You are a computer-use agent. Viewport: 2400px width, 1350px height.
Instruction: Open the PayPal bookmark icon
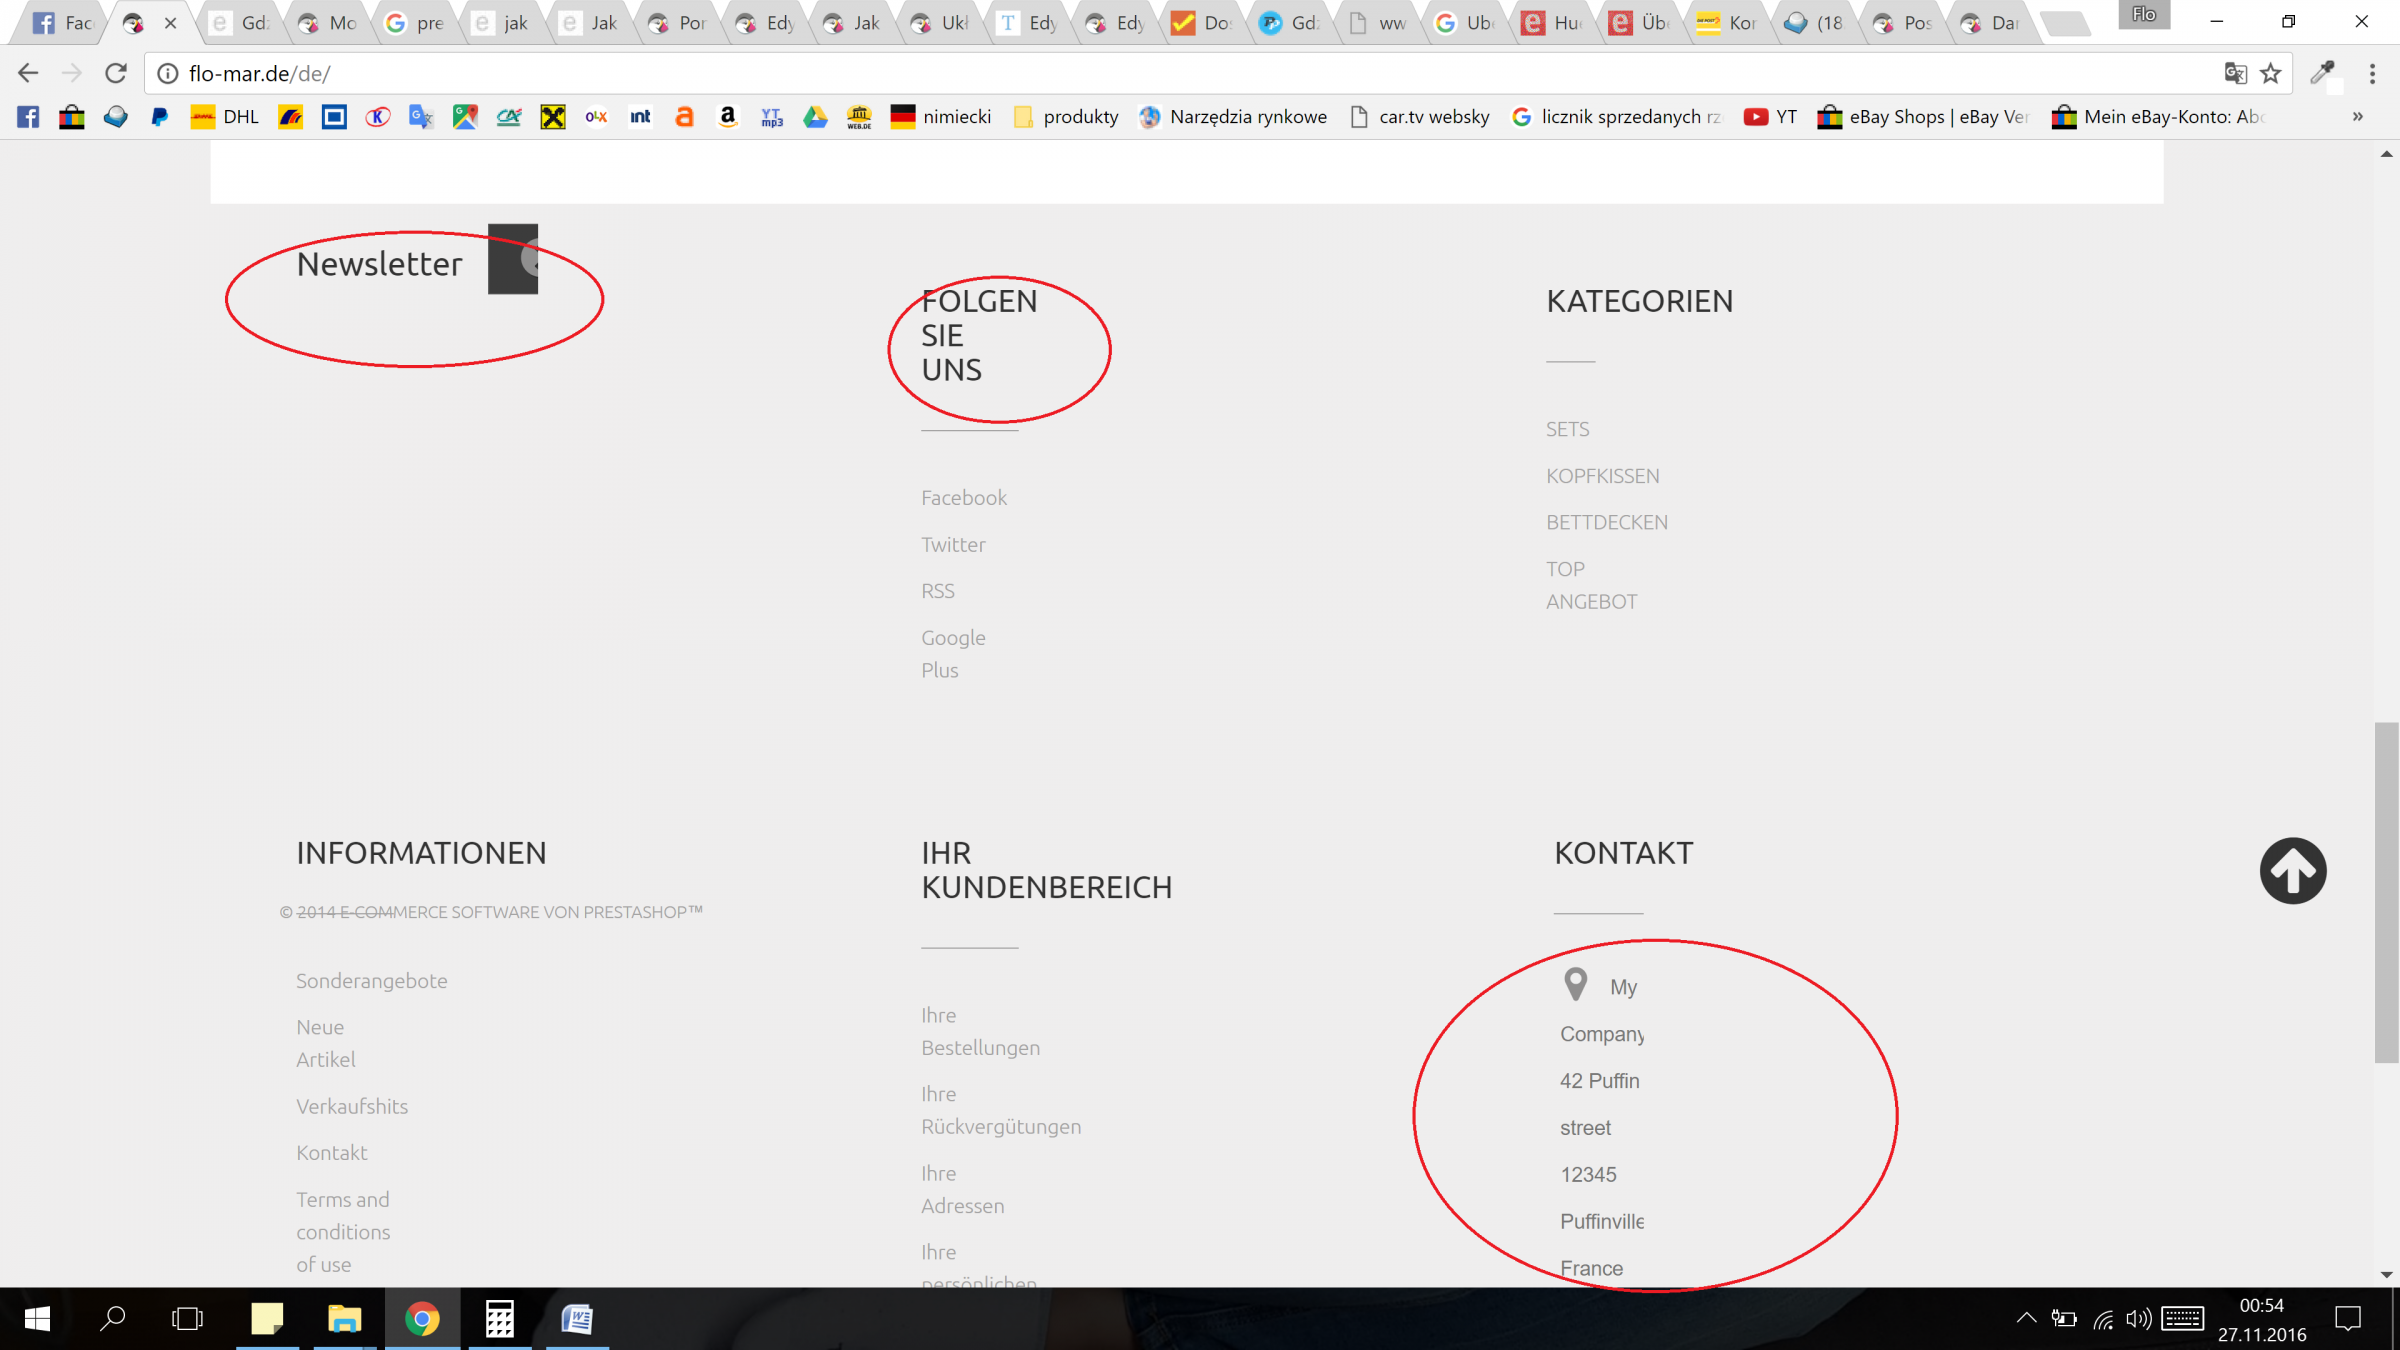[159, 117]
